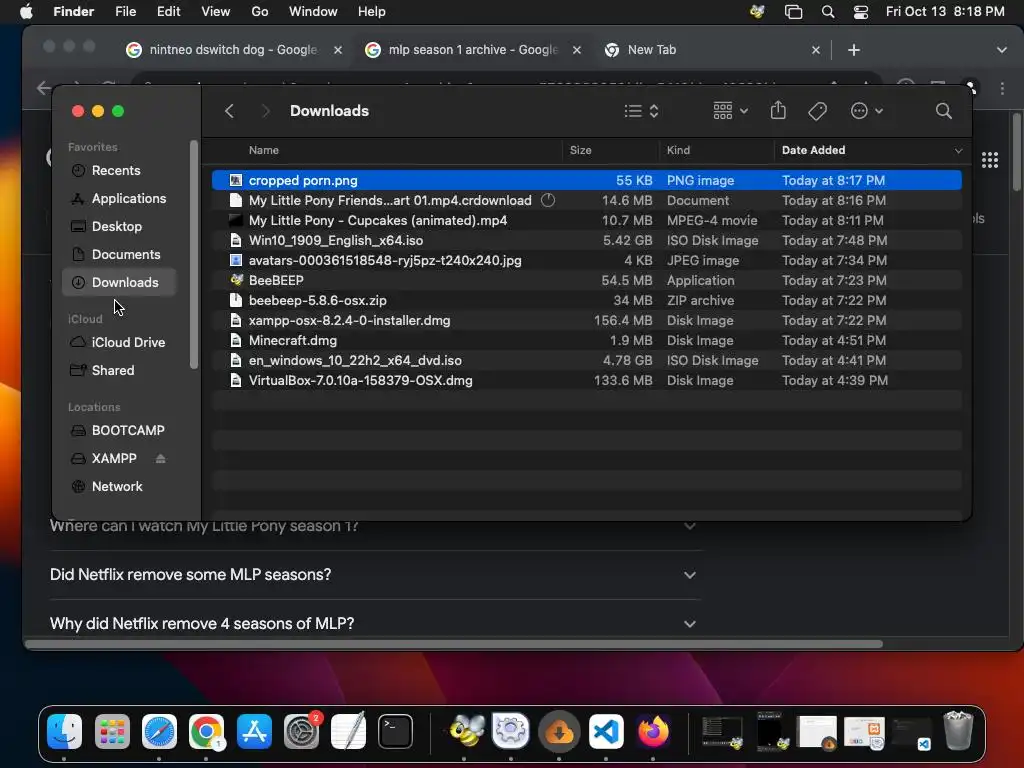The height and width of the screenshot is (768, 1024).
Task: Select VirtualBox-7.0.10a-158379-OSX.dmg
Action: tap(586, 381)
